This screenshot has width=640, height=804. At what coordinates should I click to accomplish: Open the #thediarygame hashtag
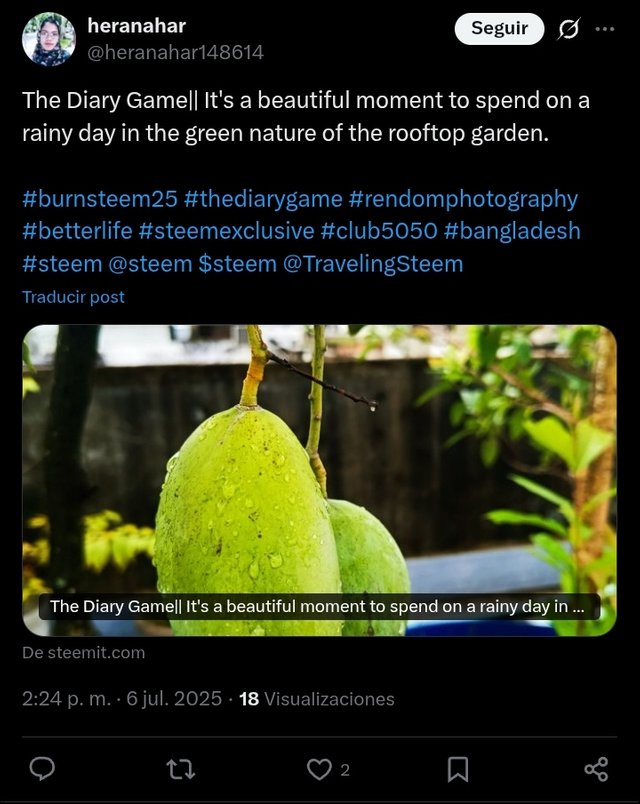click(263, 199)
